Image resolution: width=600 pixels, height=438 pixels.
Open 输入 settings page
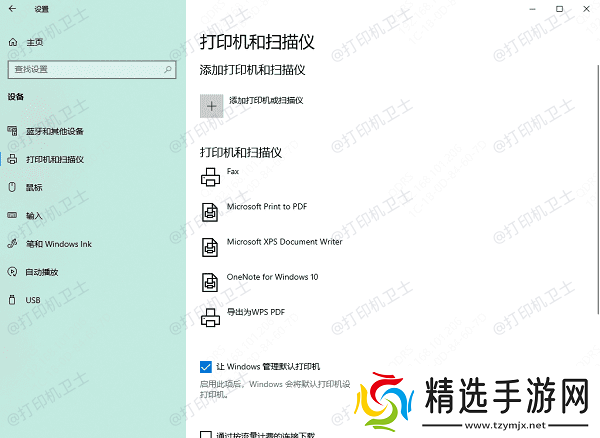click(34, 216)
